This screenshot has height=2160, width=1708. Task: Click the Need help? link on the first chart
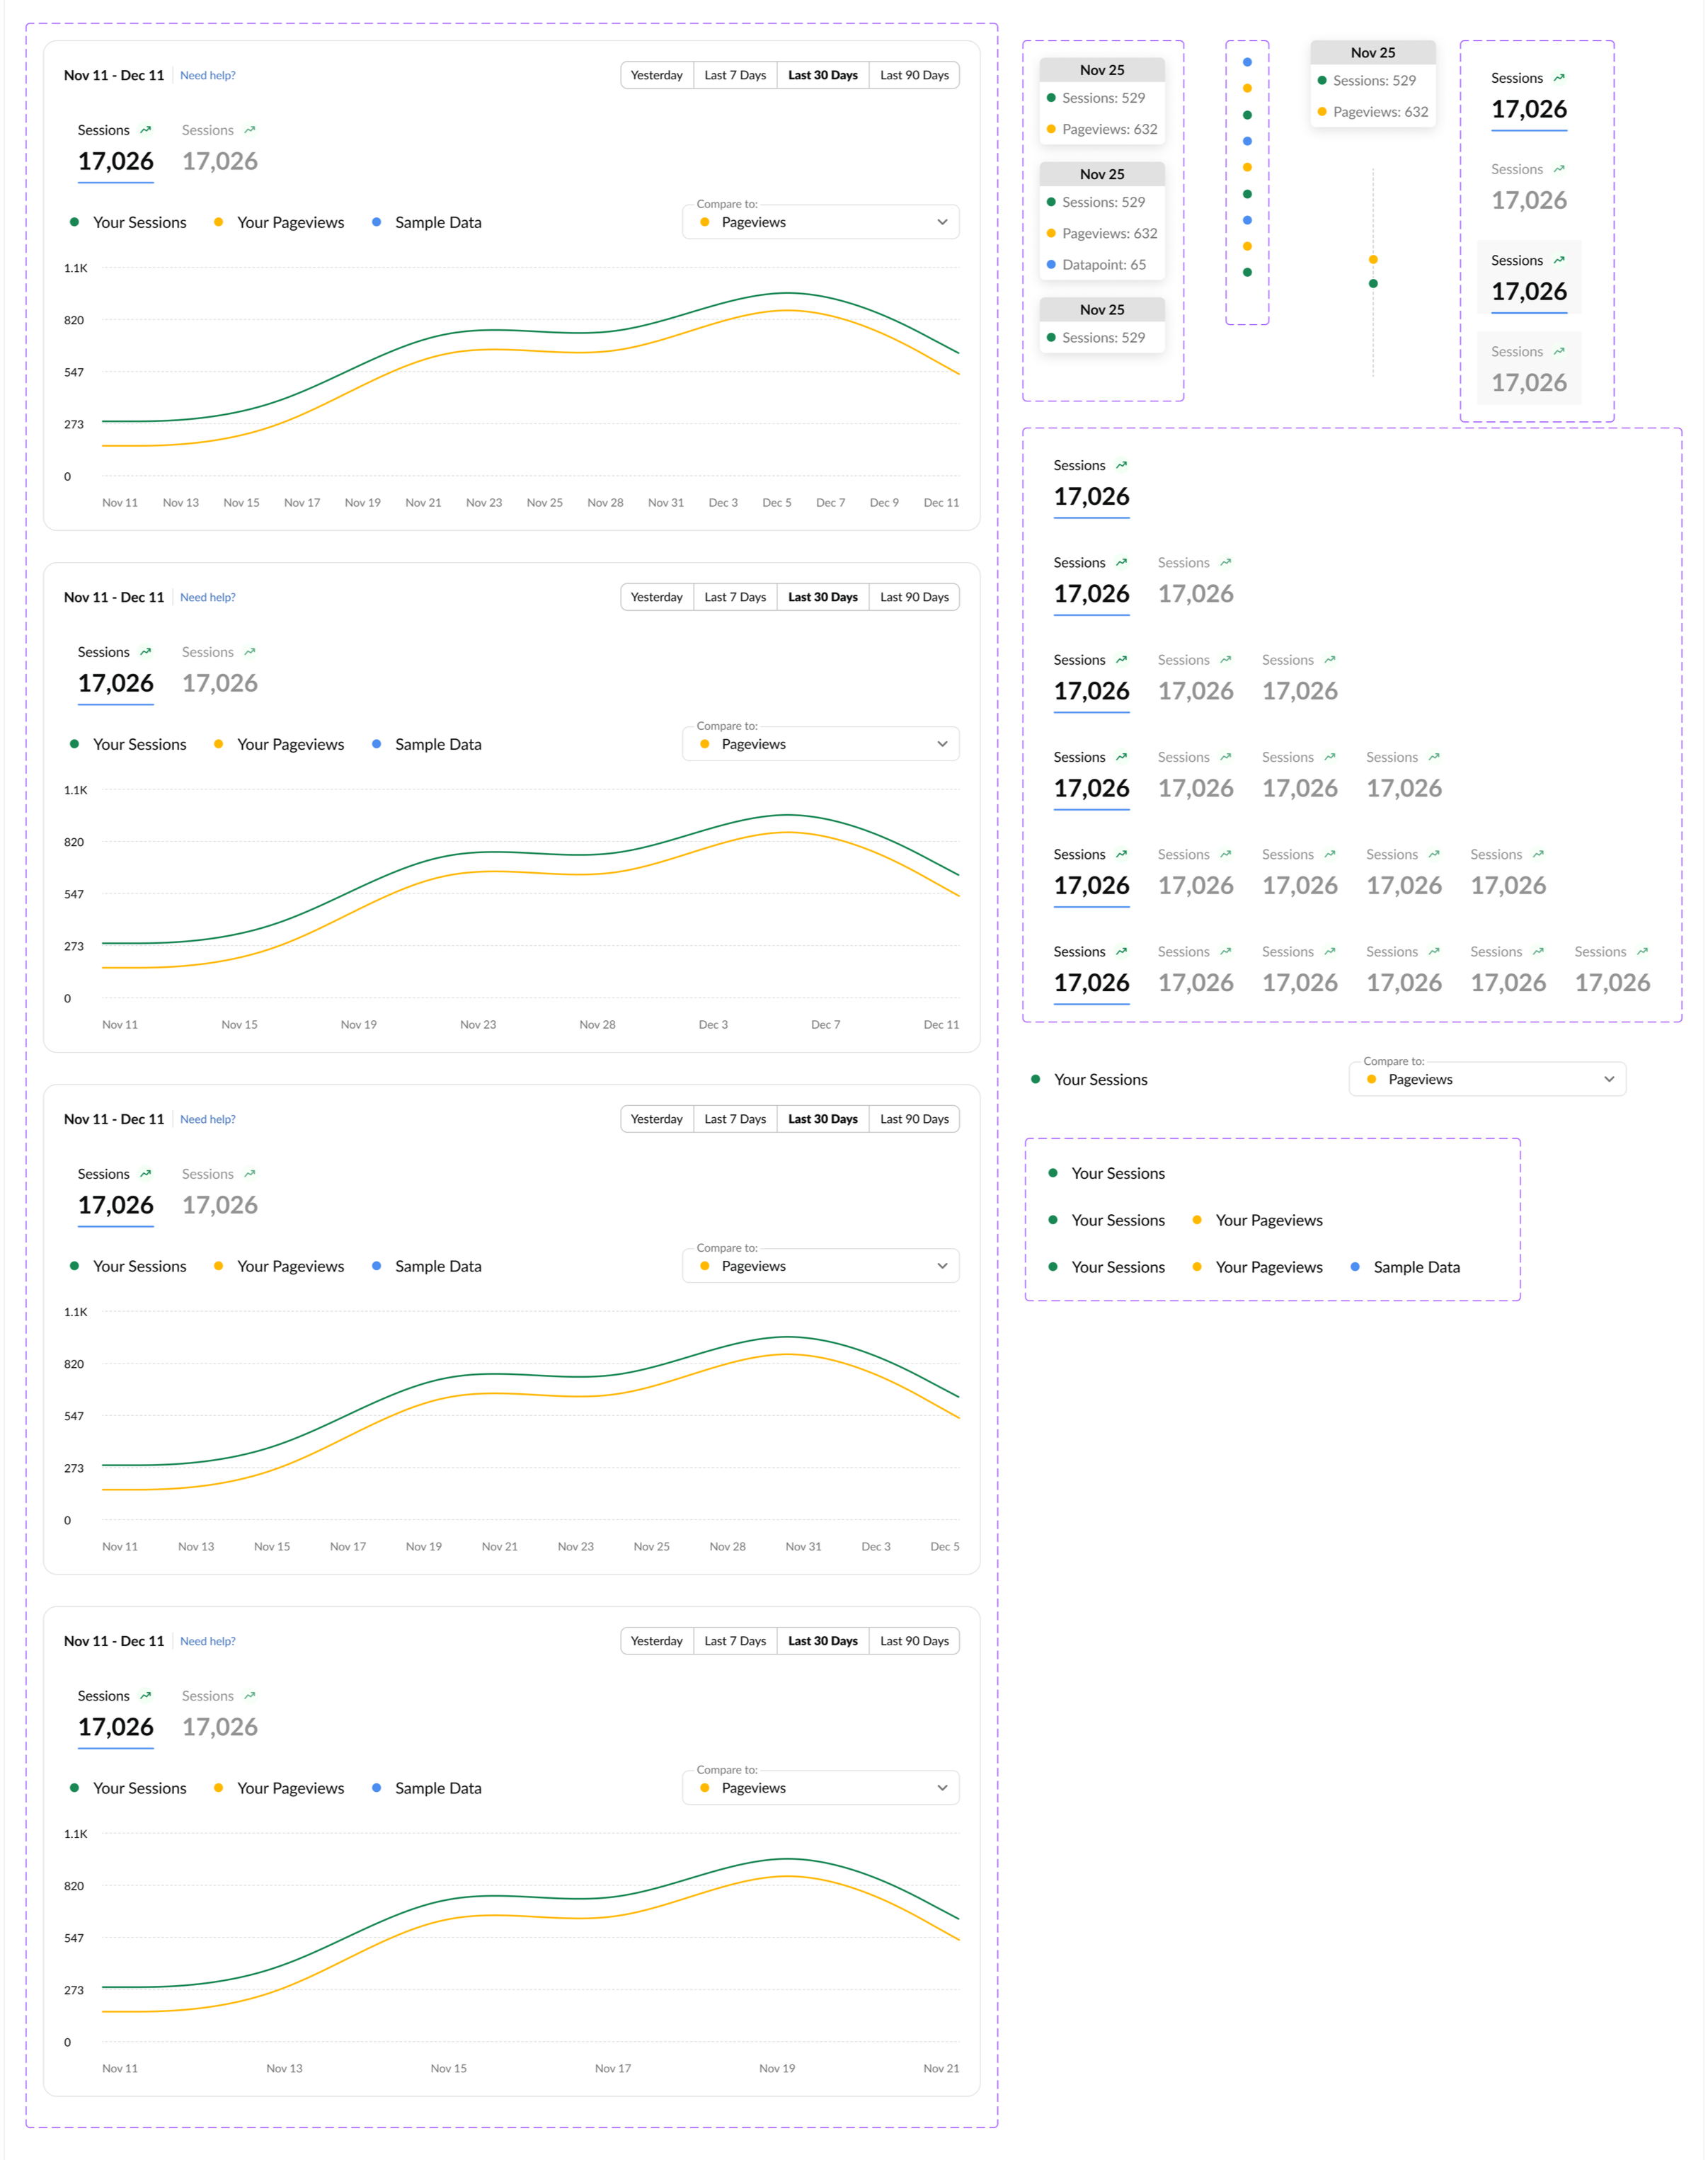coord(207,75)
